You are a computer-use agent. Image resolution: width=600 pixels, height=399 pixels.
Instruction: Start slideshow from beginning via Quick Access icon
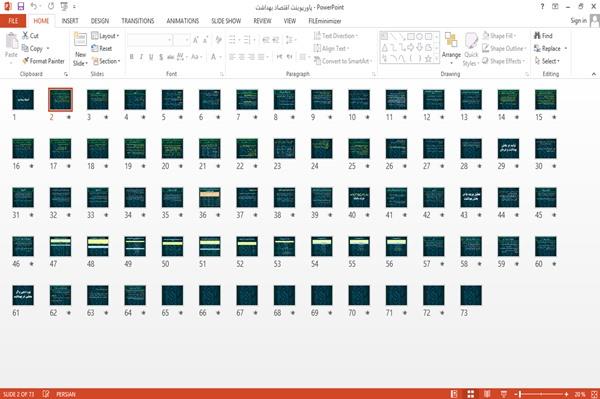(64, 6)
